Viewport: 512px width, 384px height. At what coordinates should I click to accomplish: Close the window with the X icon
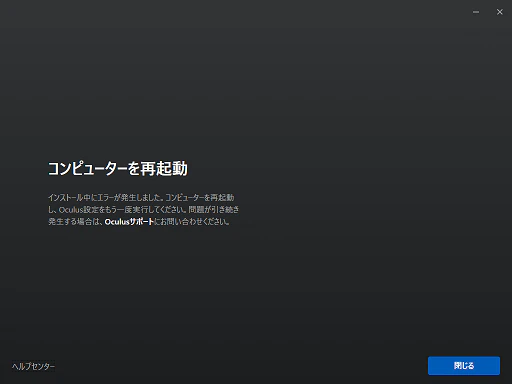(x=500, y=12)
